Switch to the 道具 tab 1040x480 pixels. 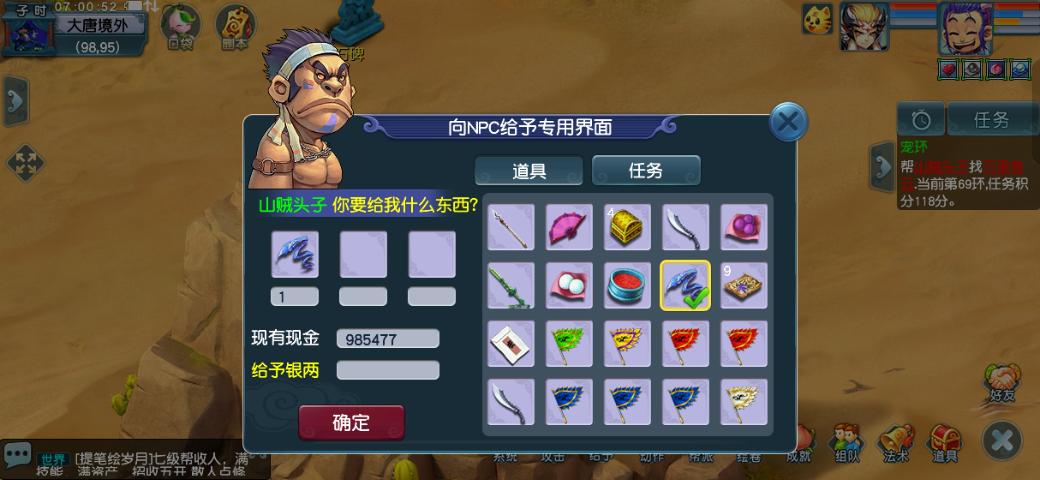coord(529,170)
